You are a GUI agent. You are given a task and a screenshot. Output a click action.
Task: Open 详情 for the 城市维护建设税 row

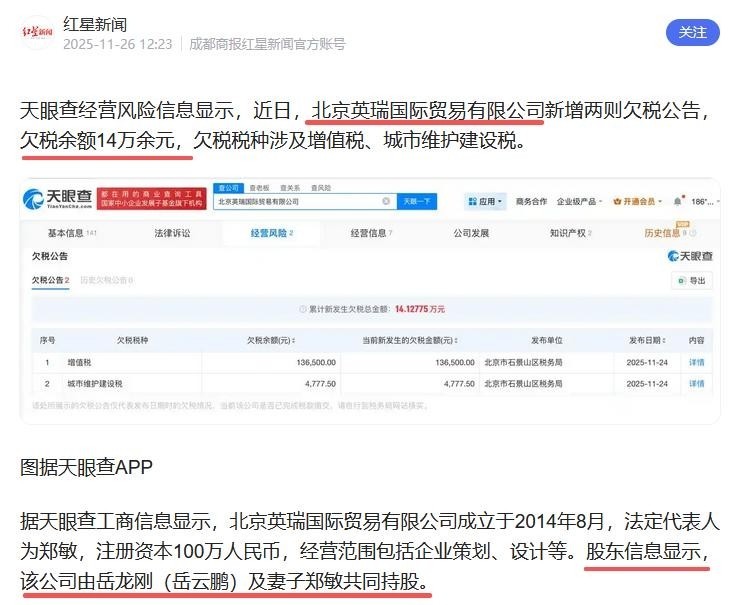click(x=696, y=383)
